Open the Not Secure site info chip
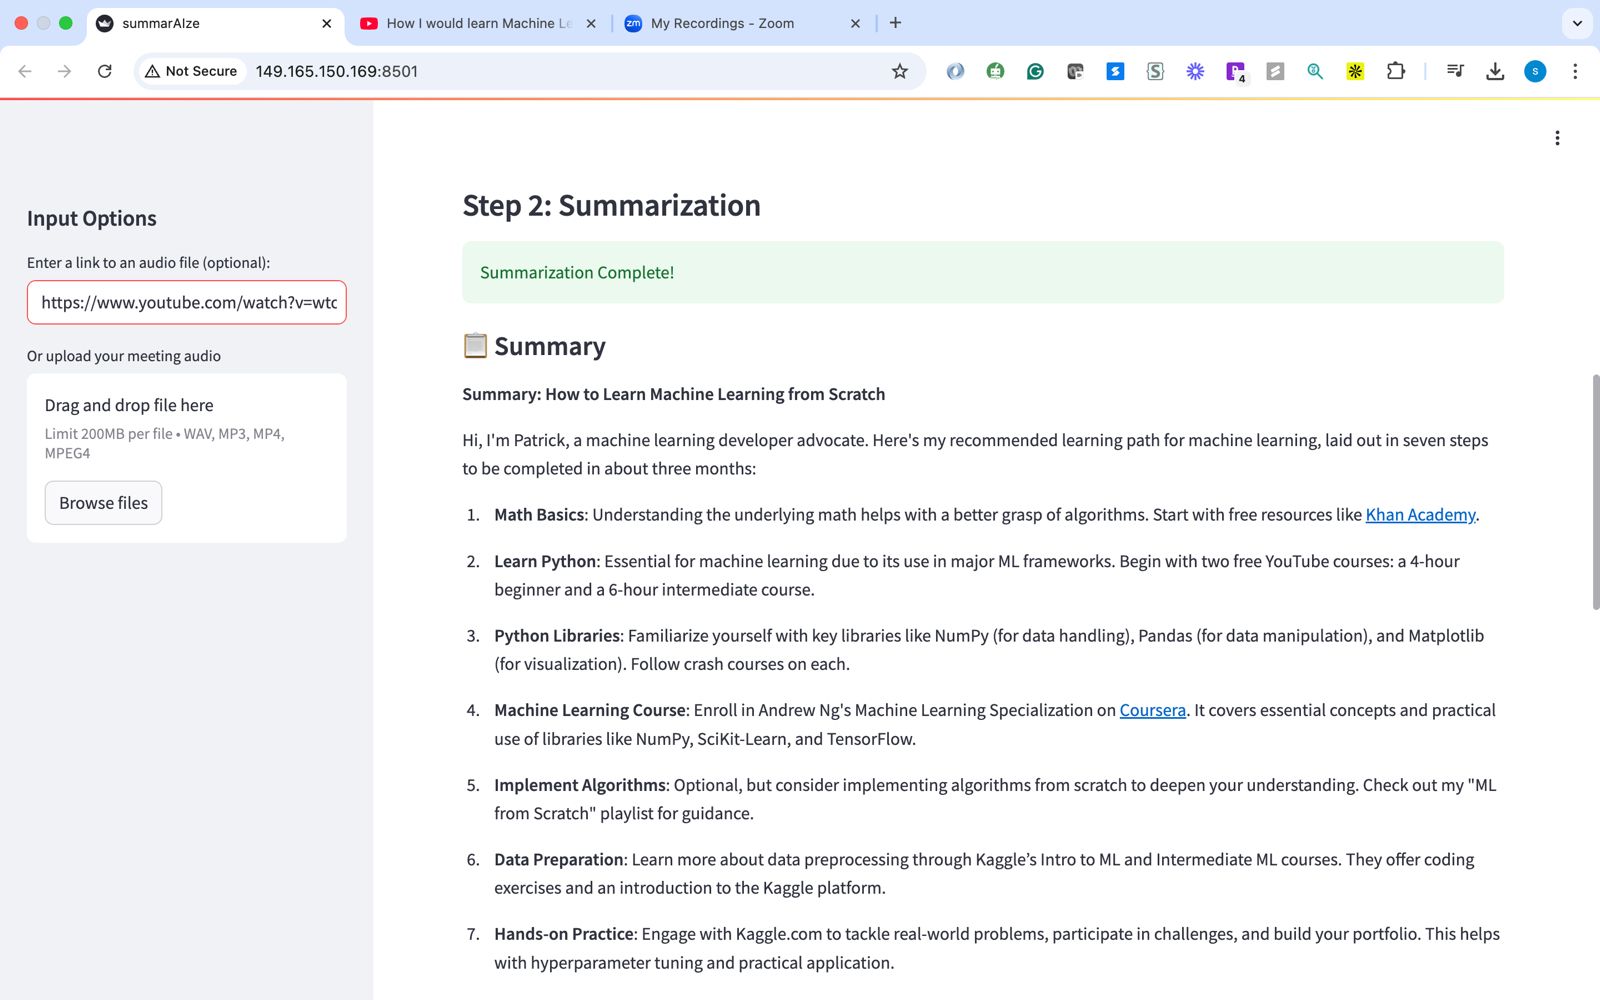 tap(191, 71)
